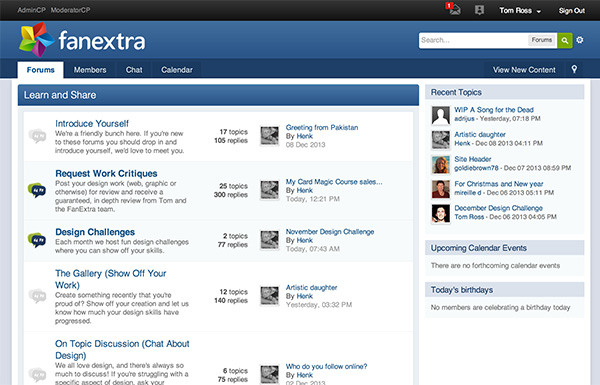Open advanced search gear icon
This screenshot has width=600, height=385.
[580, 40]
